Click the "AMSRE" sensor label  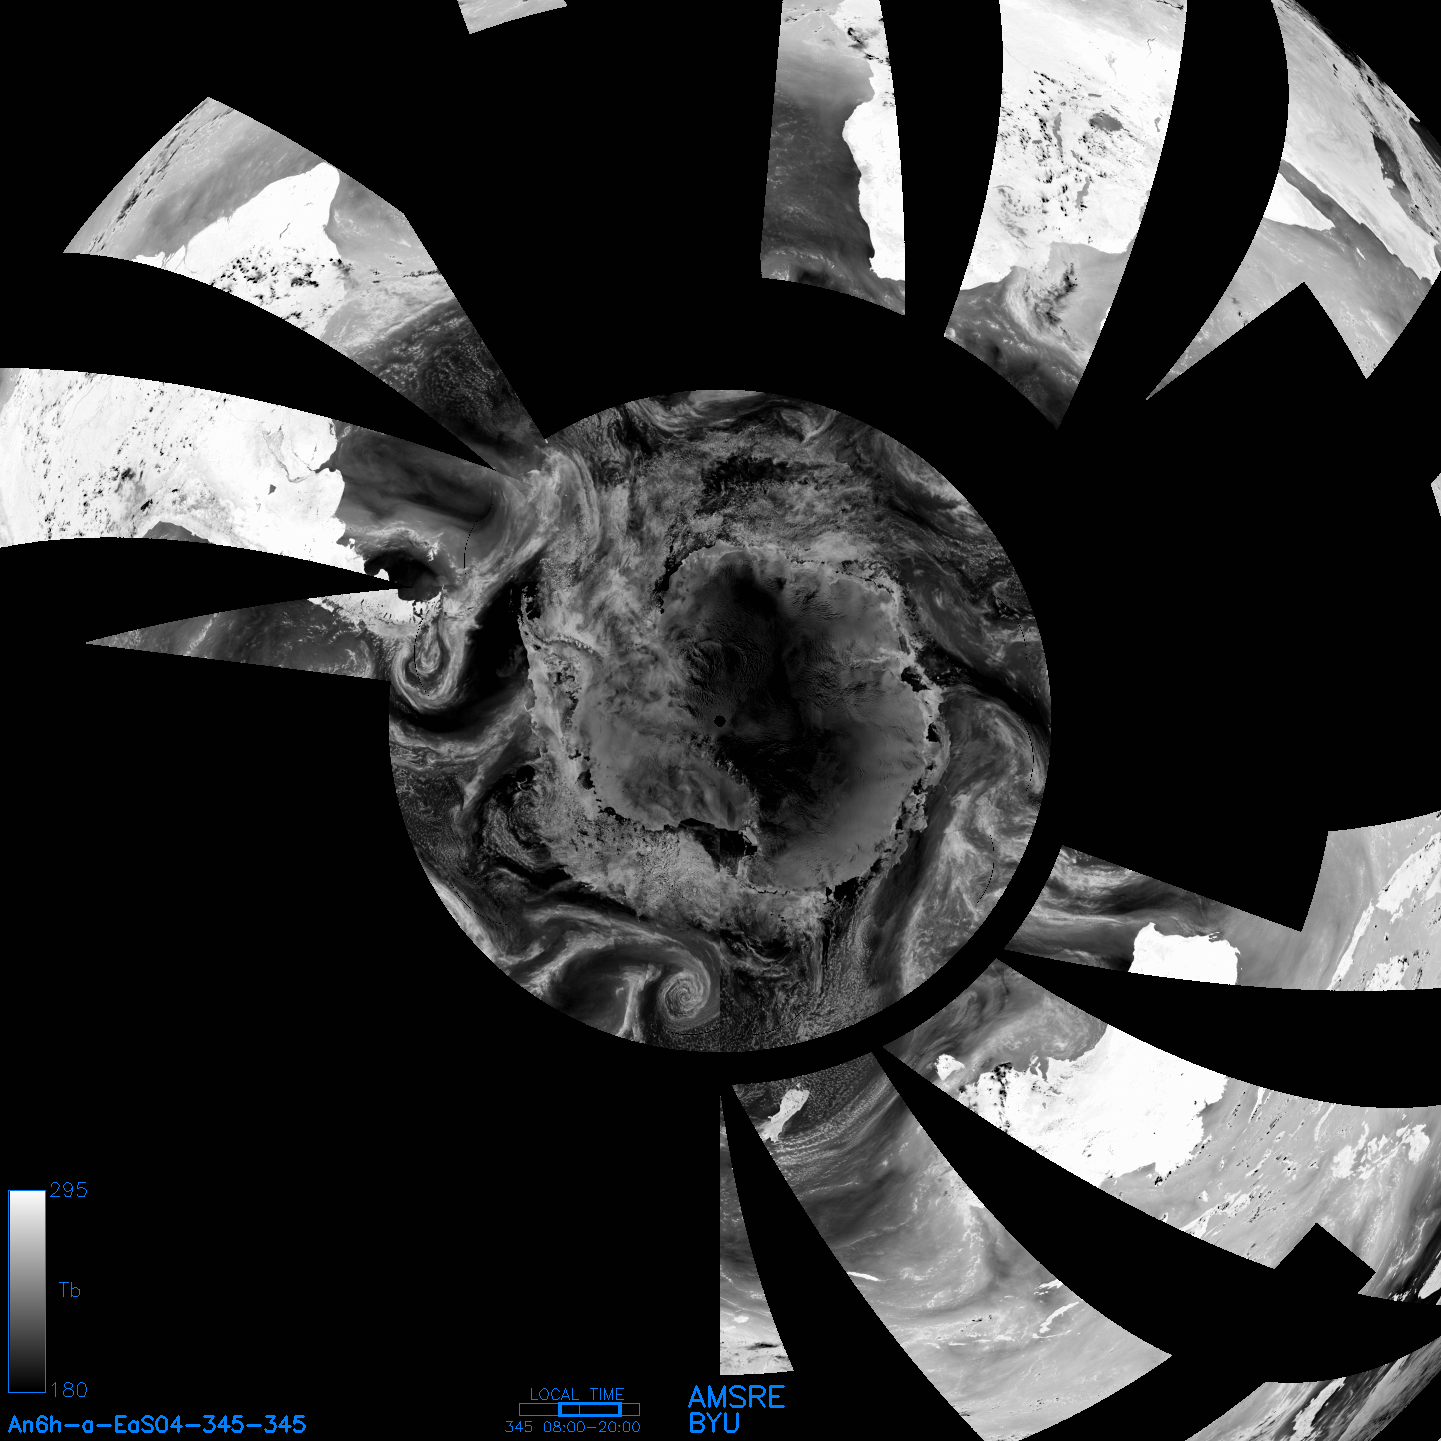click(737, 1397)
